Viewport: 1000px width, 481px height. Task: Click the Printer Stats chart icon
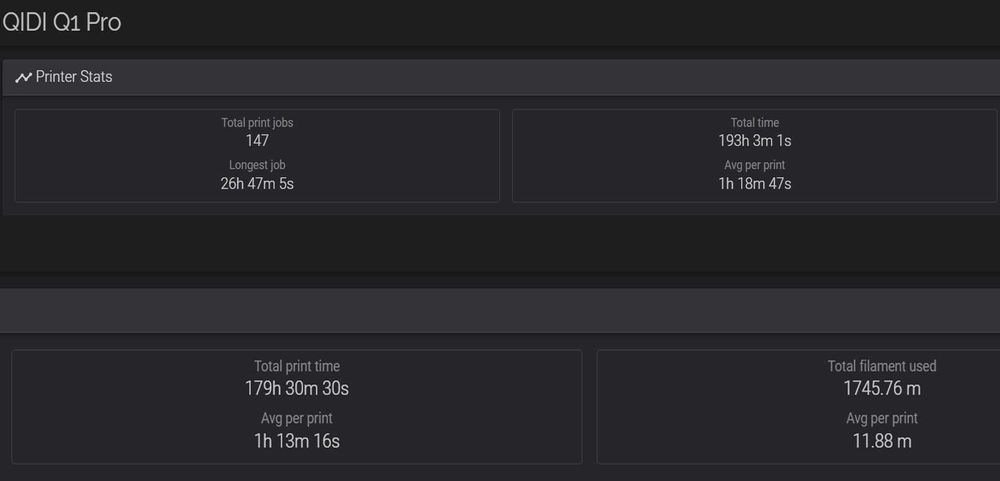23,77
